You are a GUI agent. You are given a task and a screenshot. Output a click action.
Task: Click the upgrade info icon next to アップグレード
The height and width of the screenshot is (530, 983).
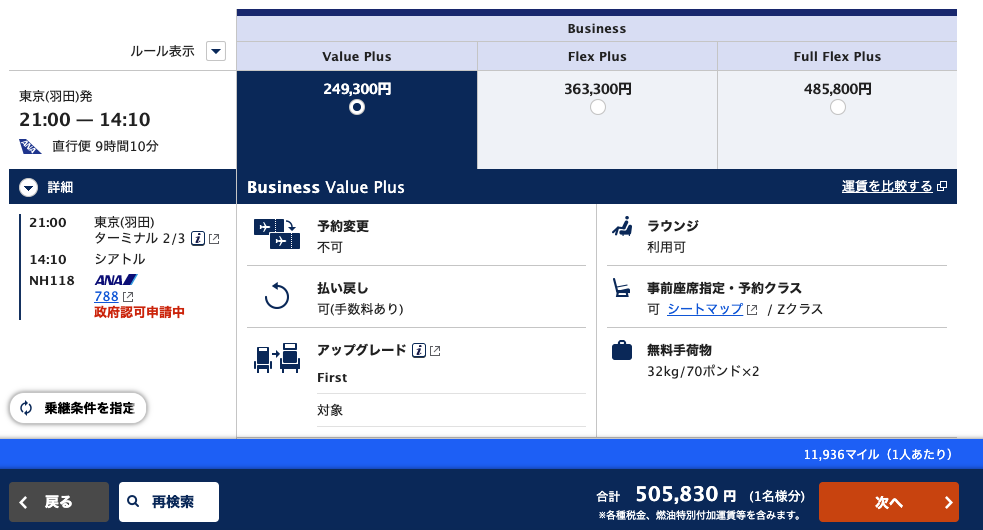[x=420, y=351]
